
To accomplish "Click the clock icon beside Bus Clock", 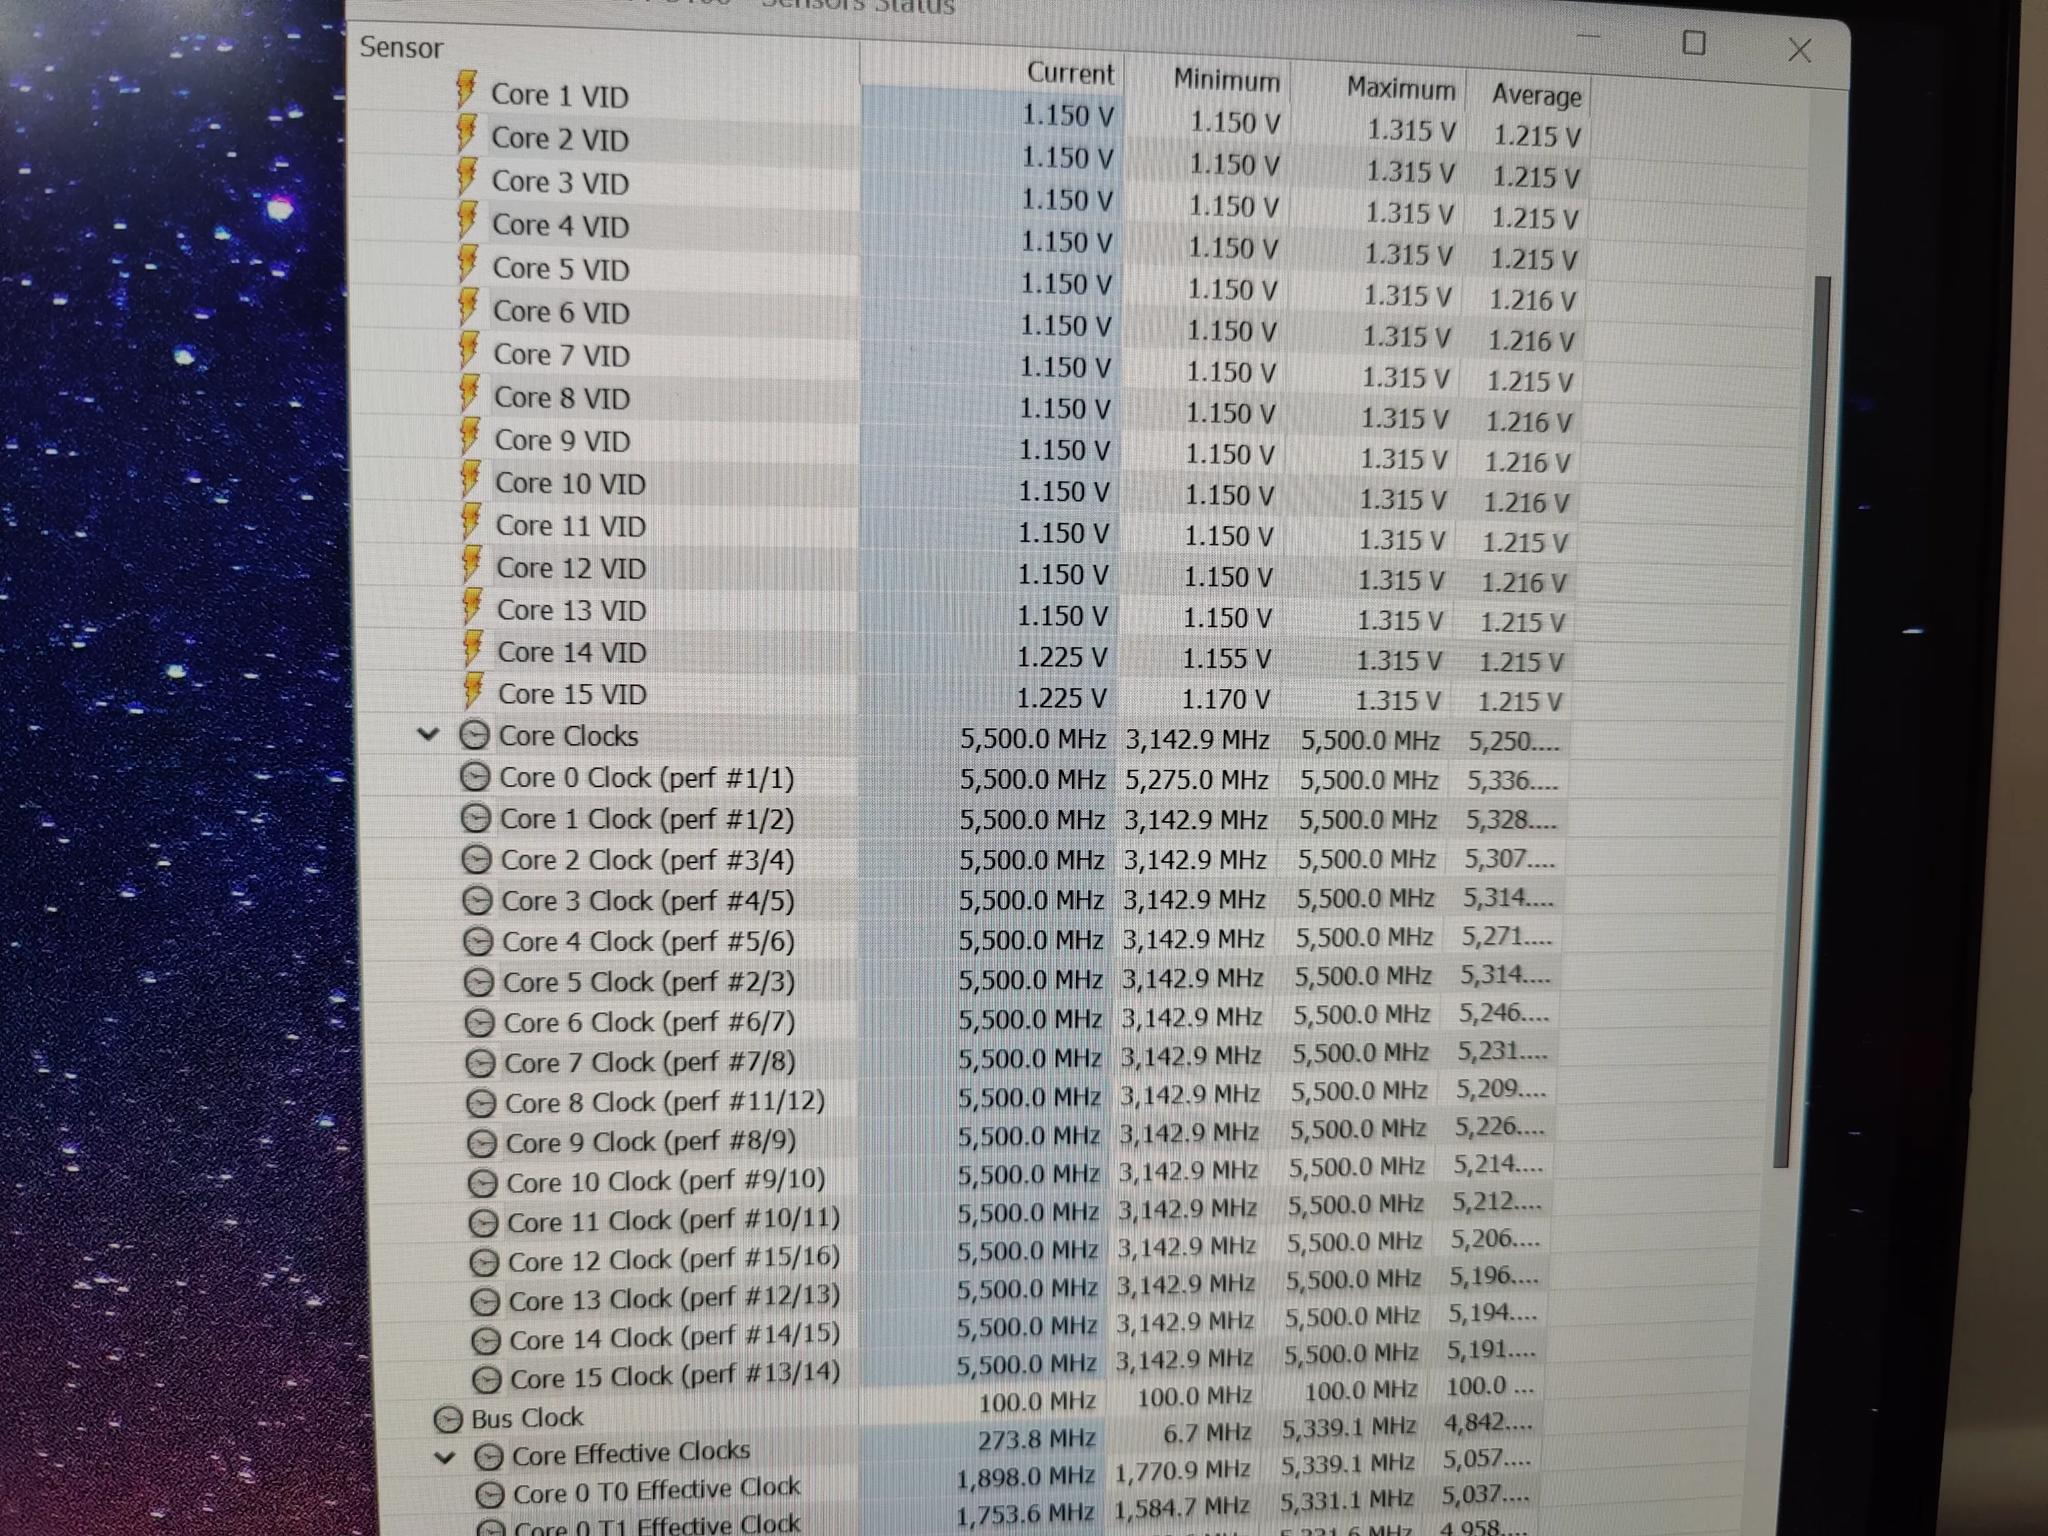I will pos(449,1419).
